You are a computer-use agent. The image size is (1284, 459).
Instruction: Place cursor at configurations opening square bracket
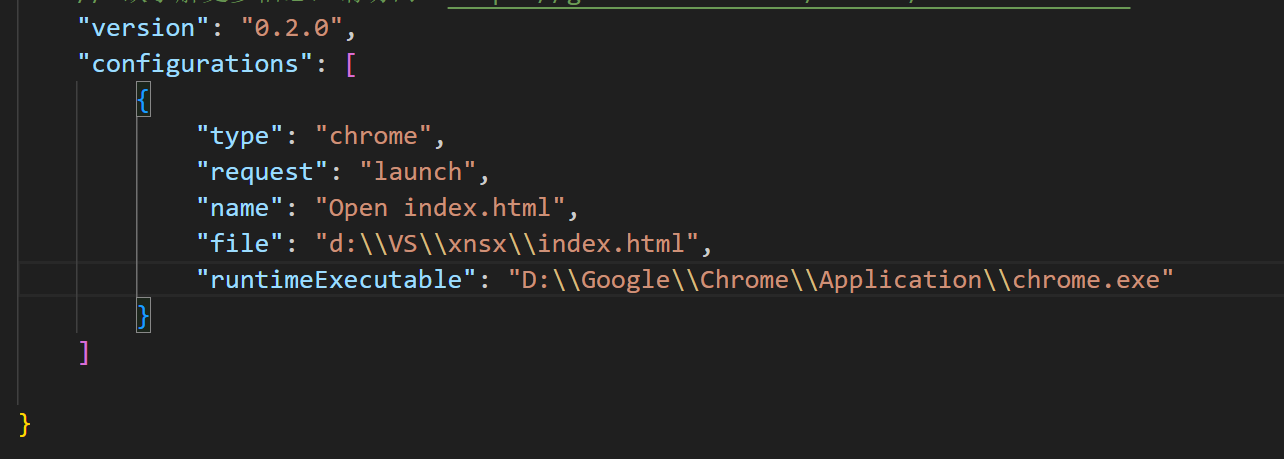pyautogui.click(x=350, y=64)
